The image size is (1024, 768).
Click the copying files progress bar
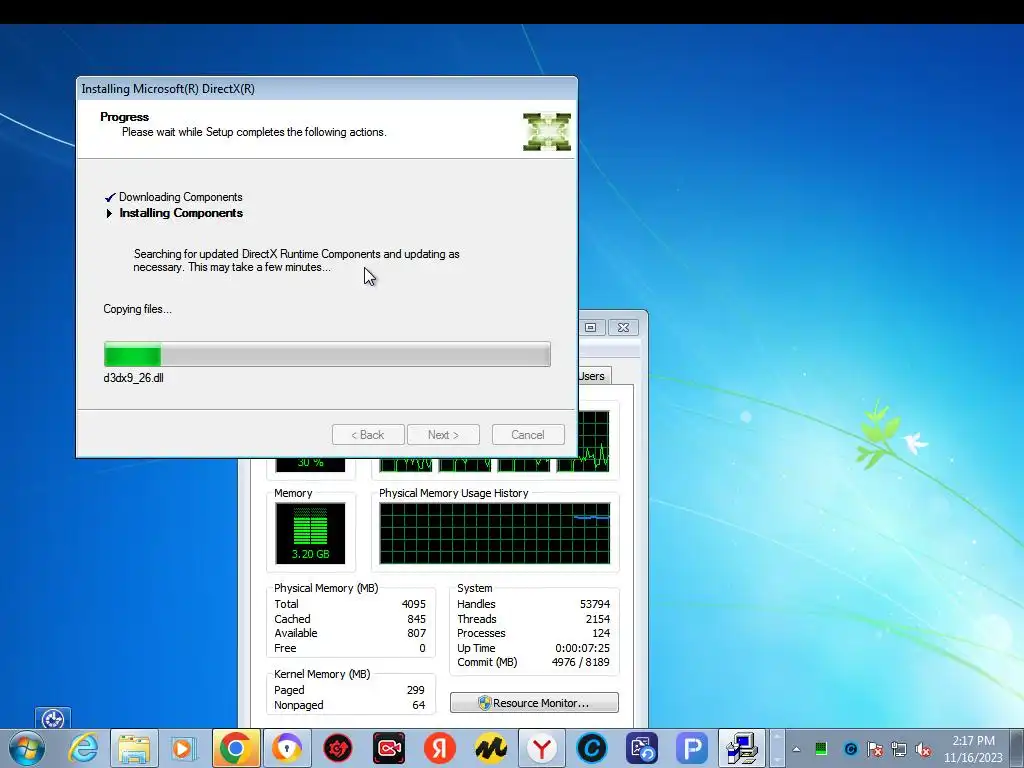pyautogui.click(x=327, y=354)
